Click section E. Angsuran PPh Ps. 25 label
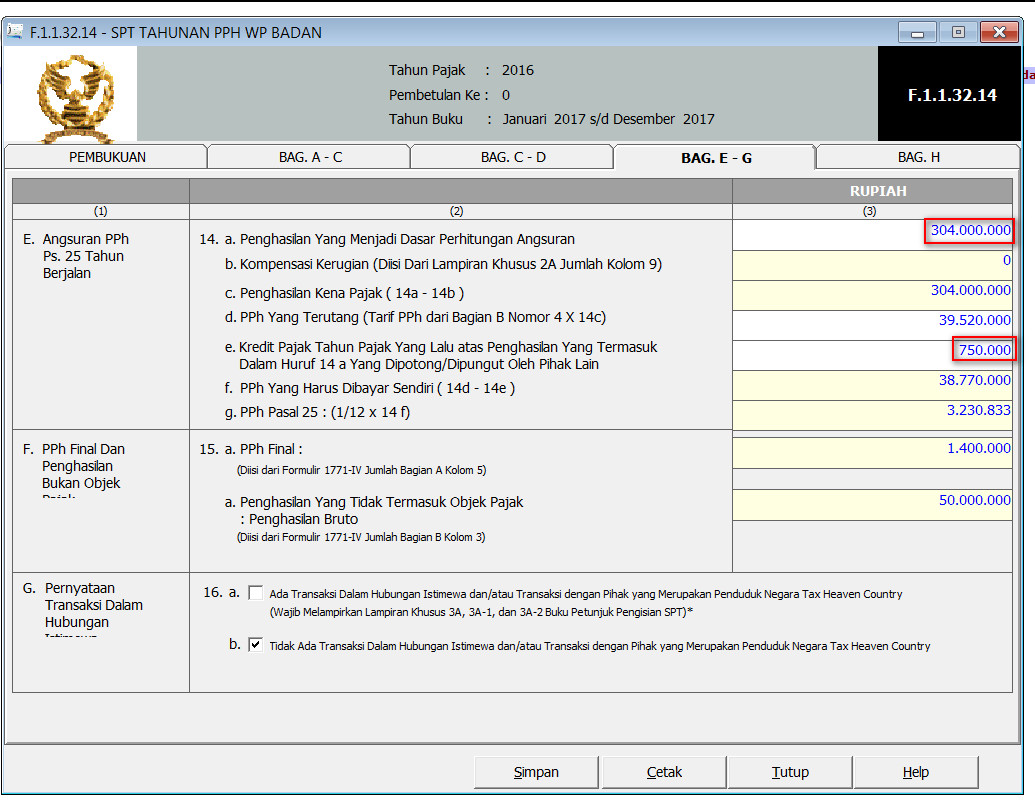The image size is (1035, 800). (76, 256)
